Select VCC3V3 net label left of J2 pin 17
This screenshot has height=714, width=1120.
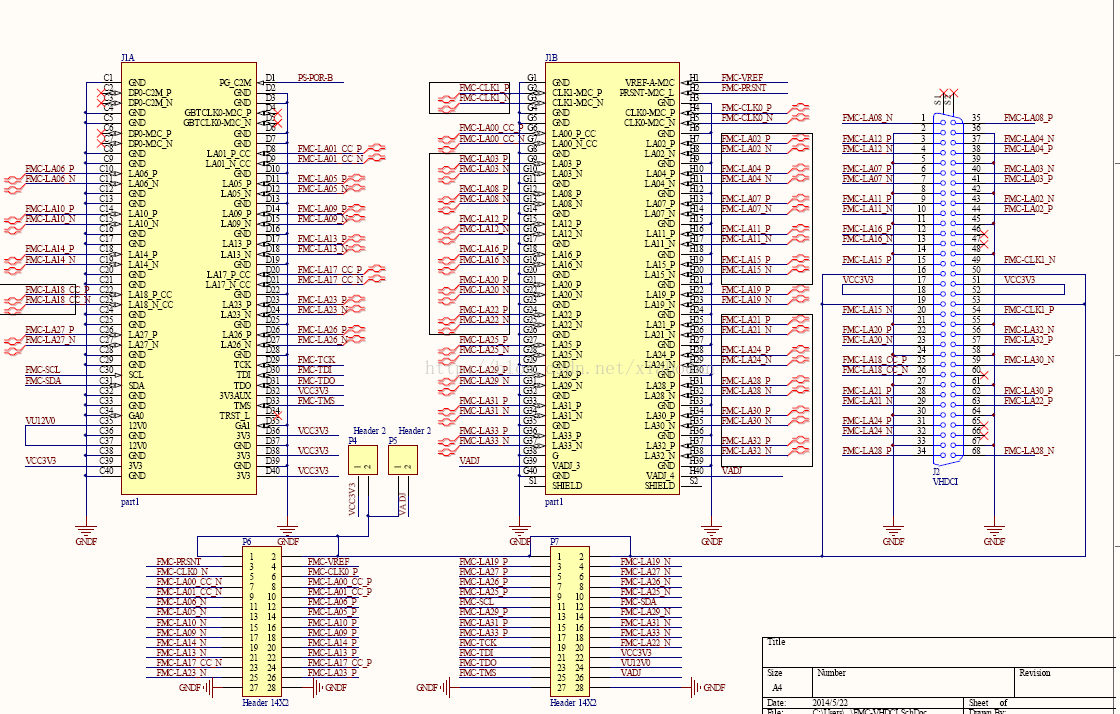pyautogui.click(x=858, y=280)
